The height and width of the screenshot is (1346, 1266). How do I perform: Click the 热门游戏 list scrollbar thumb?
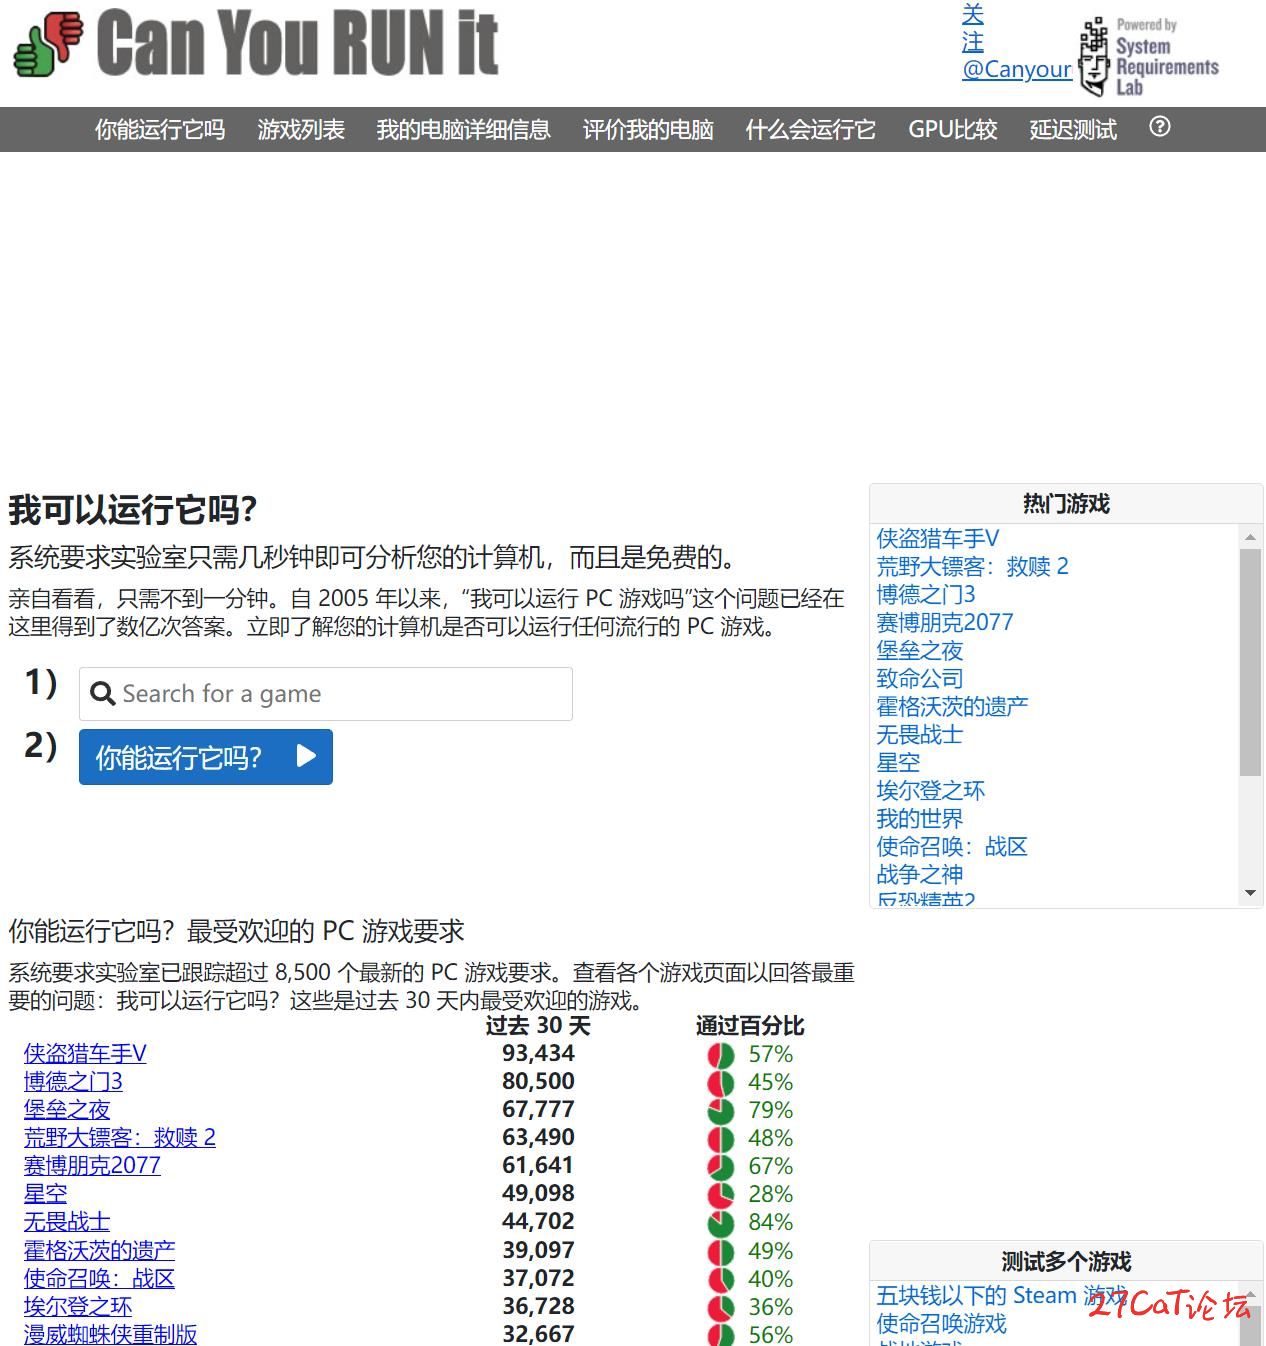(1250, 662)
